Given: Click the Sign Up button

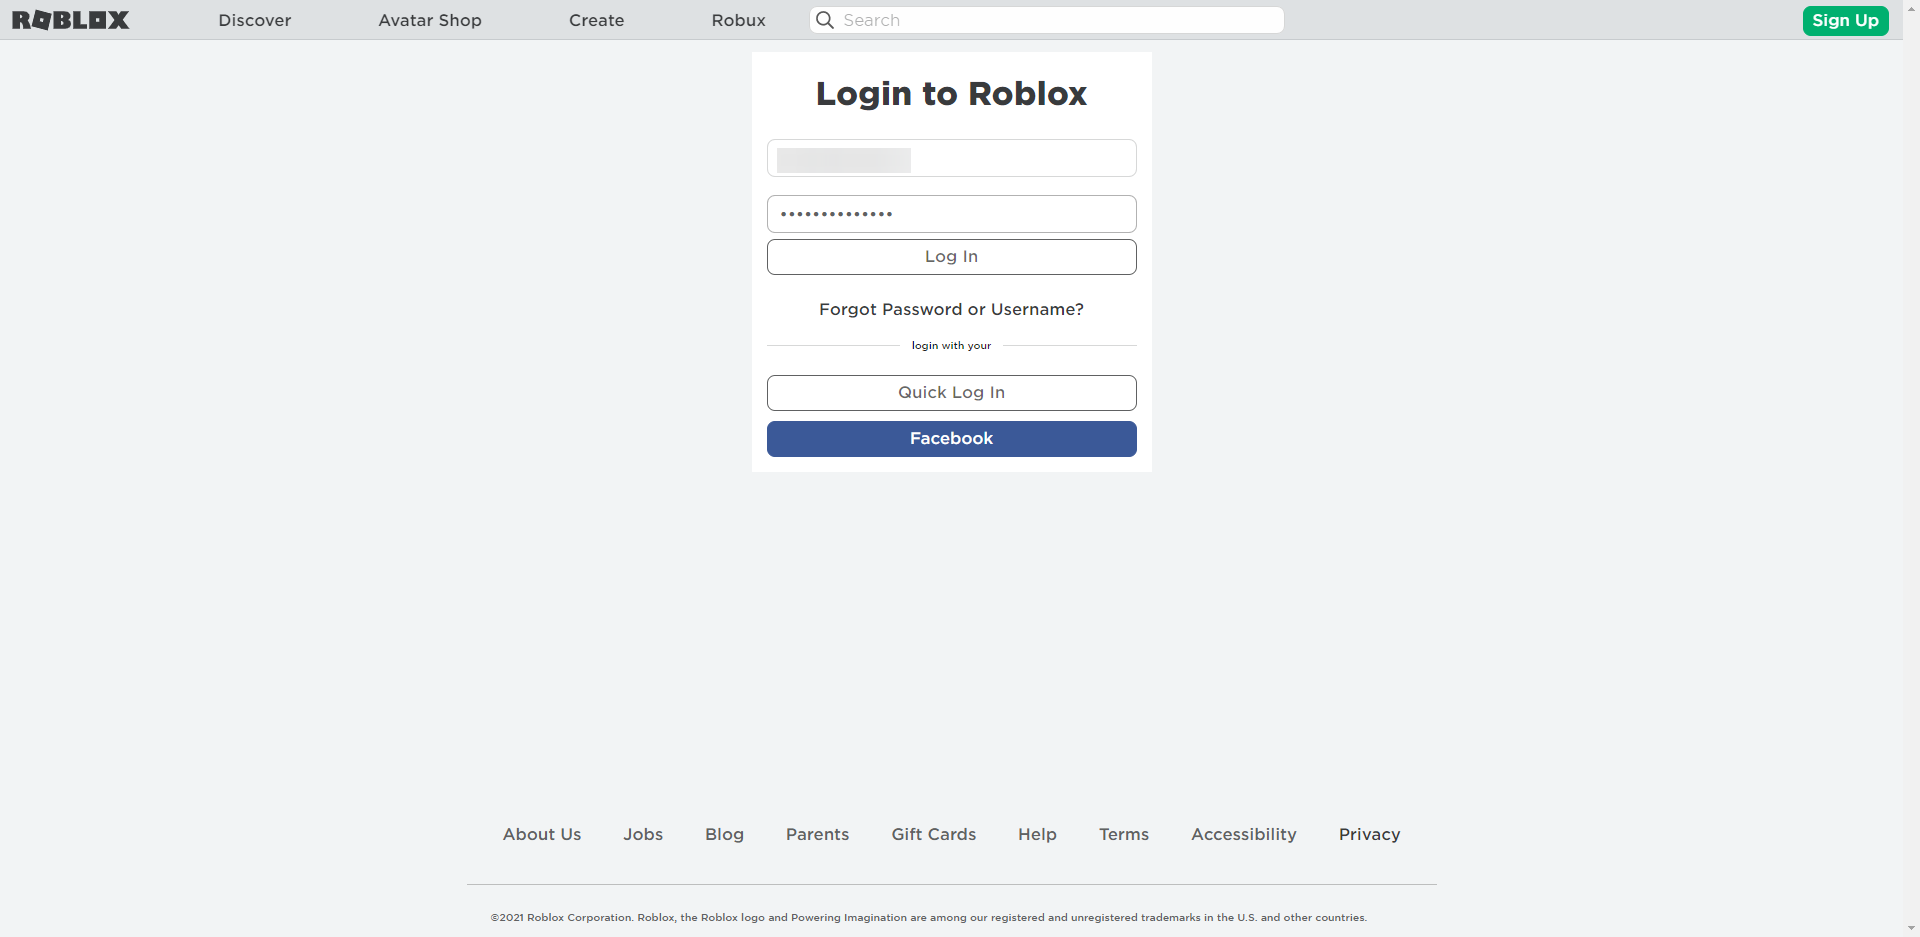Looking at the screenshot, I should (x=1845, y=20).
